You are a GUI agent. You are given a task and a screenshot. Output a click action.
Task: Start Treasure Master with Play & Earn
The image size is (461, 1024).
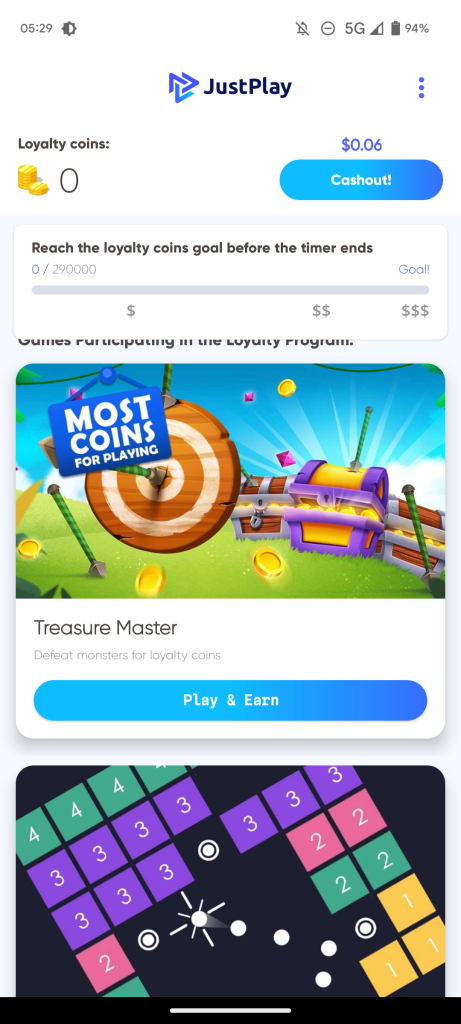pyautogui.click(x=230, y=700)
